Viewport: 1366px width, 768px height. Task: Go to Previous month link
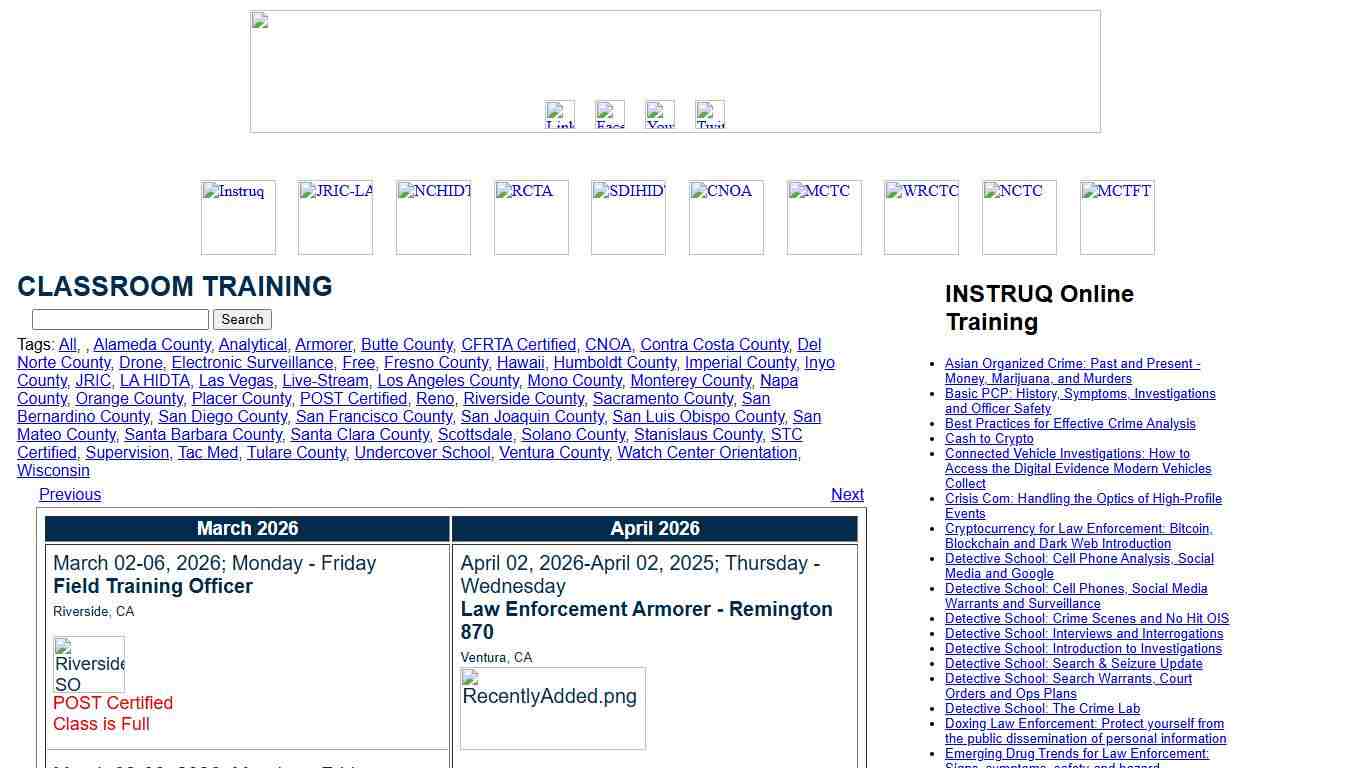[70, 495]
